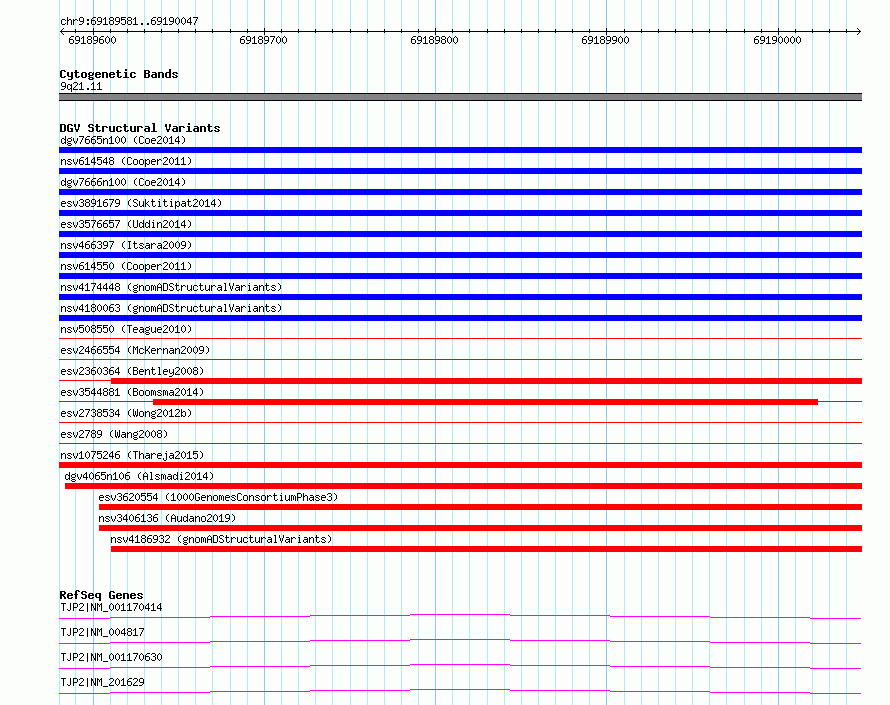The height and width of the screenshot is (705, 890).
Task: Select the nsv614548 (Cooper2011) variant label
Action: tap(126, 161)
